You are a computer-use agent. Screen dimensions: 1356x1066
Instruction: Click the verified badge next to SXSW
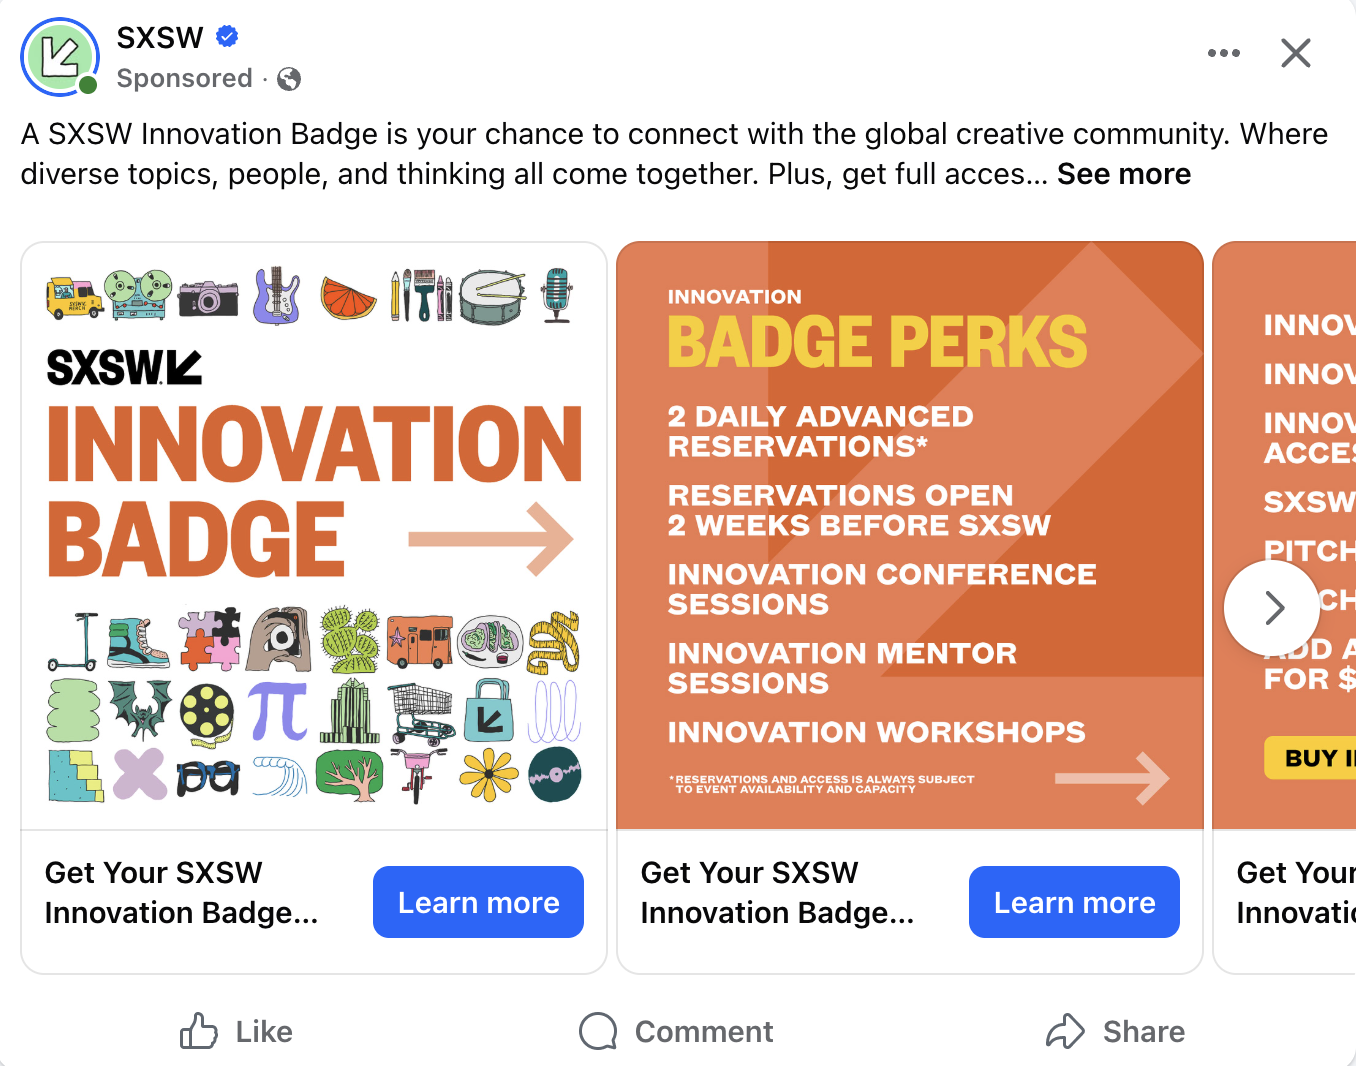pyautogui.click(x=227, y=37)
